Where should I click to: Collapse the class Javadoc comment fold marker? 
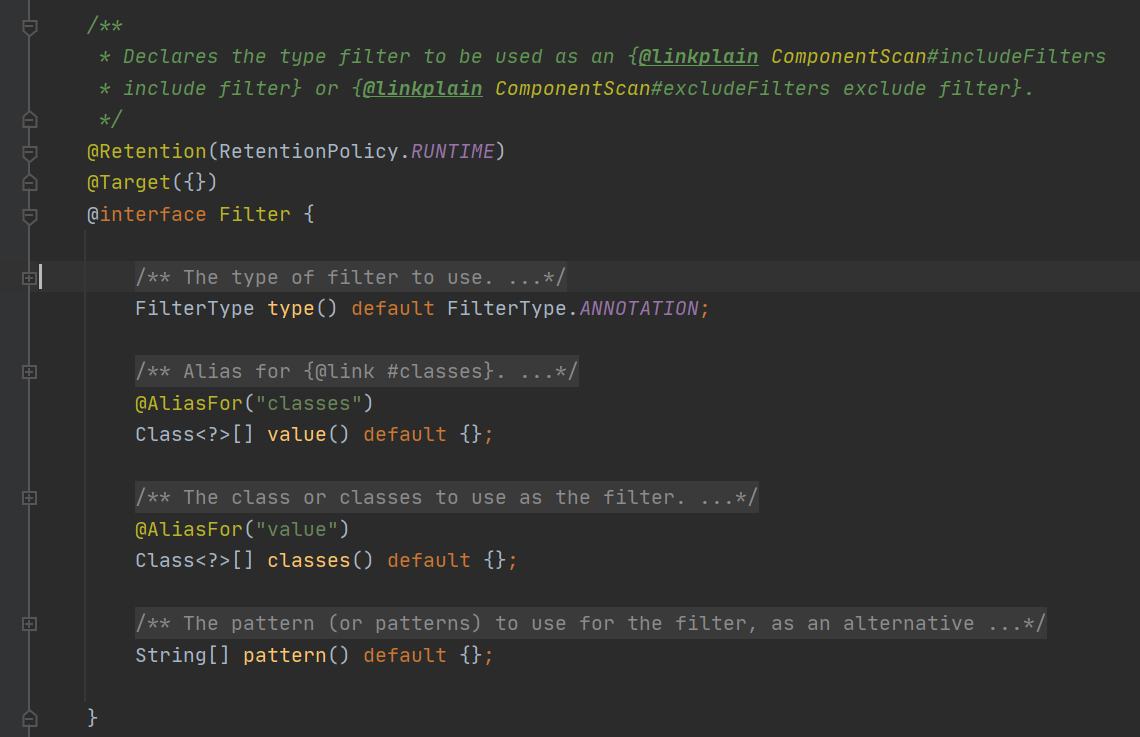[30, 28]
